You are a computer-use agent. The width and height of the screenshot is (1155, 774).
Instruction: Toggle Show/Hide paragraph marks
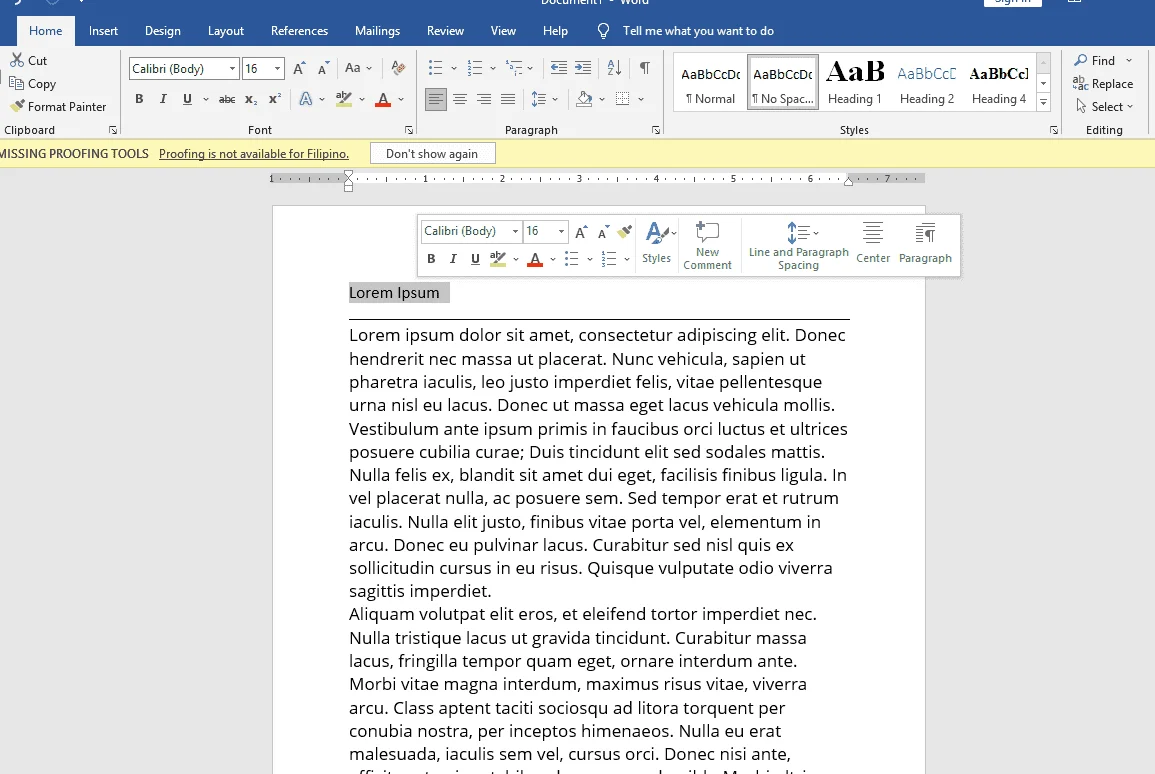[x=645, y=68]
